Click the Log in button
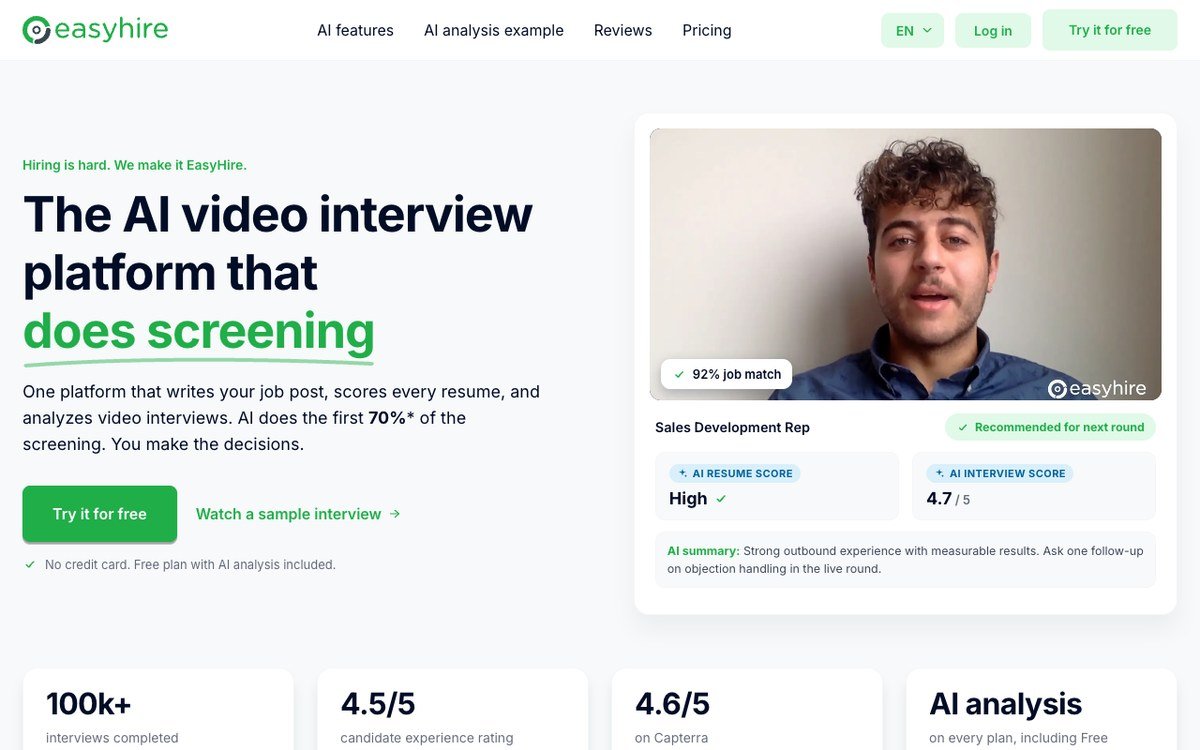The height and width of the screenshot is (750, 1200). click(x=993, y=31)
